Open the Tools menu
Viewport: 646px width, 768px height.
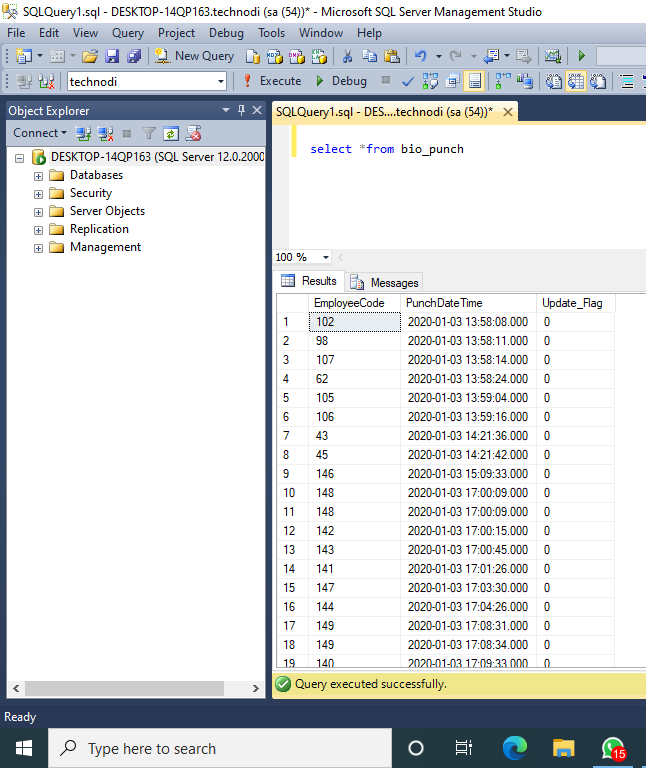[271, 33]
